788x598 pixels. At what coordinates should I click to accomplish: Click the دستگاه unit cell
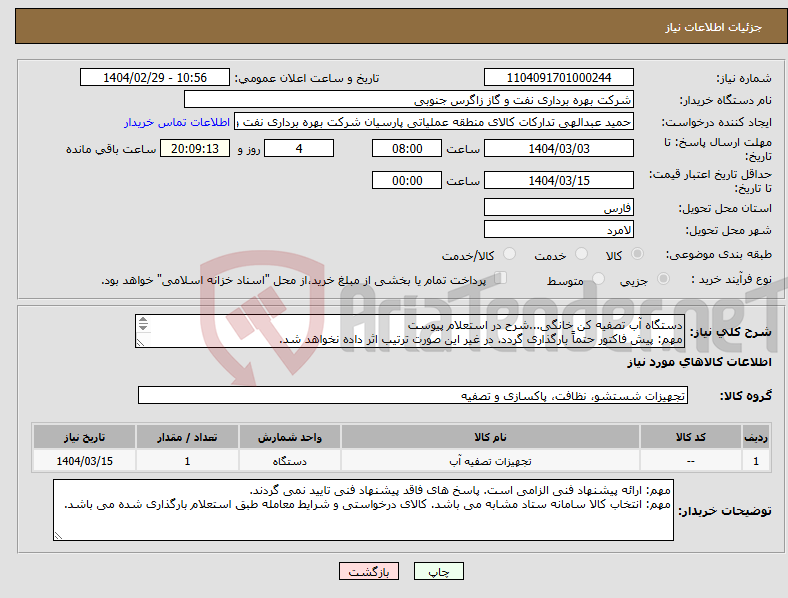click(x=289, y=461)
